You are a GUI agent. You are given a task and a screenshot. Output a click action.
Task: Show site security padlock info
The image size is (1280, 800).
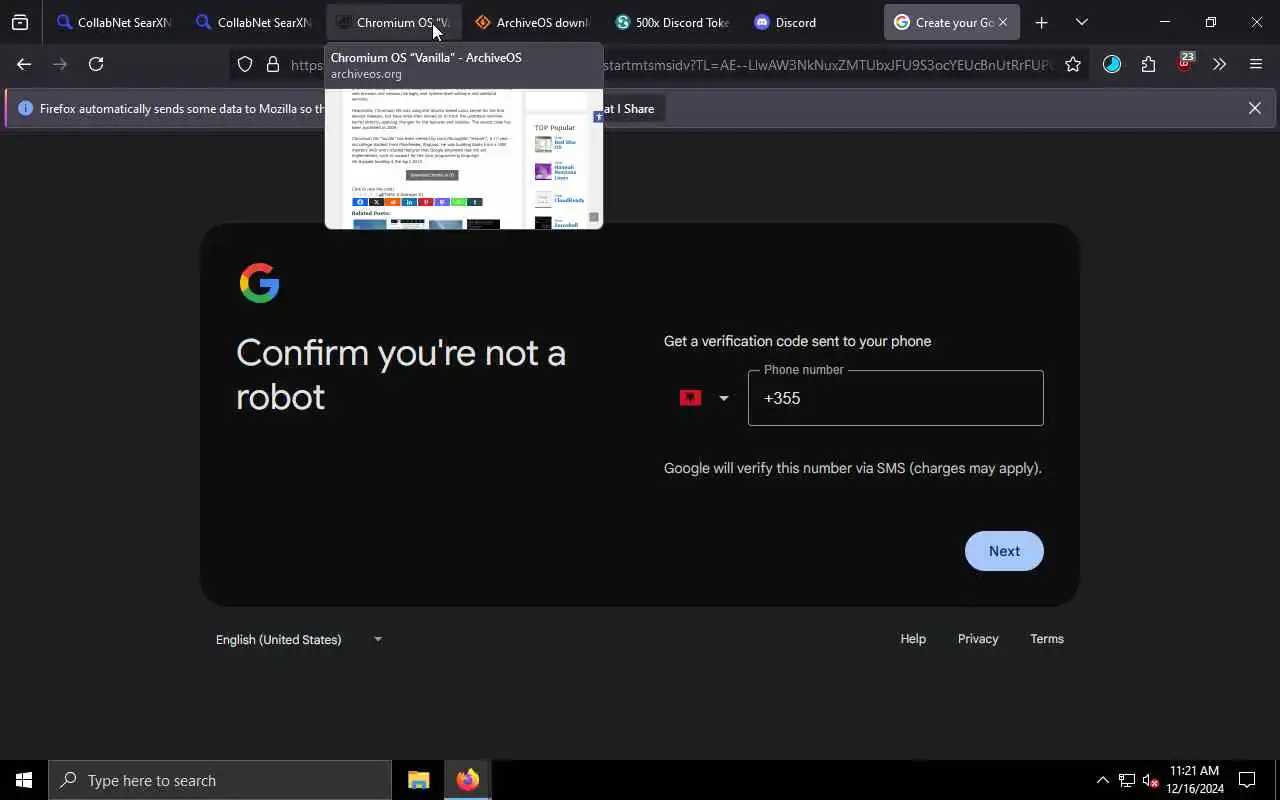click(x=272, y=65)
